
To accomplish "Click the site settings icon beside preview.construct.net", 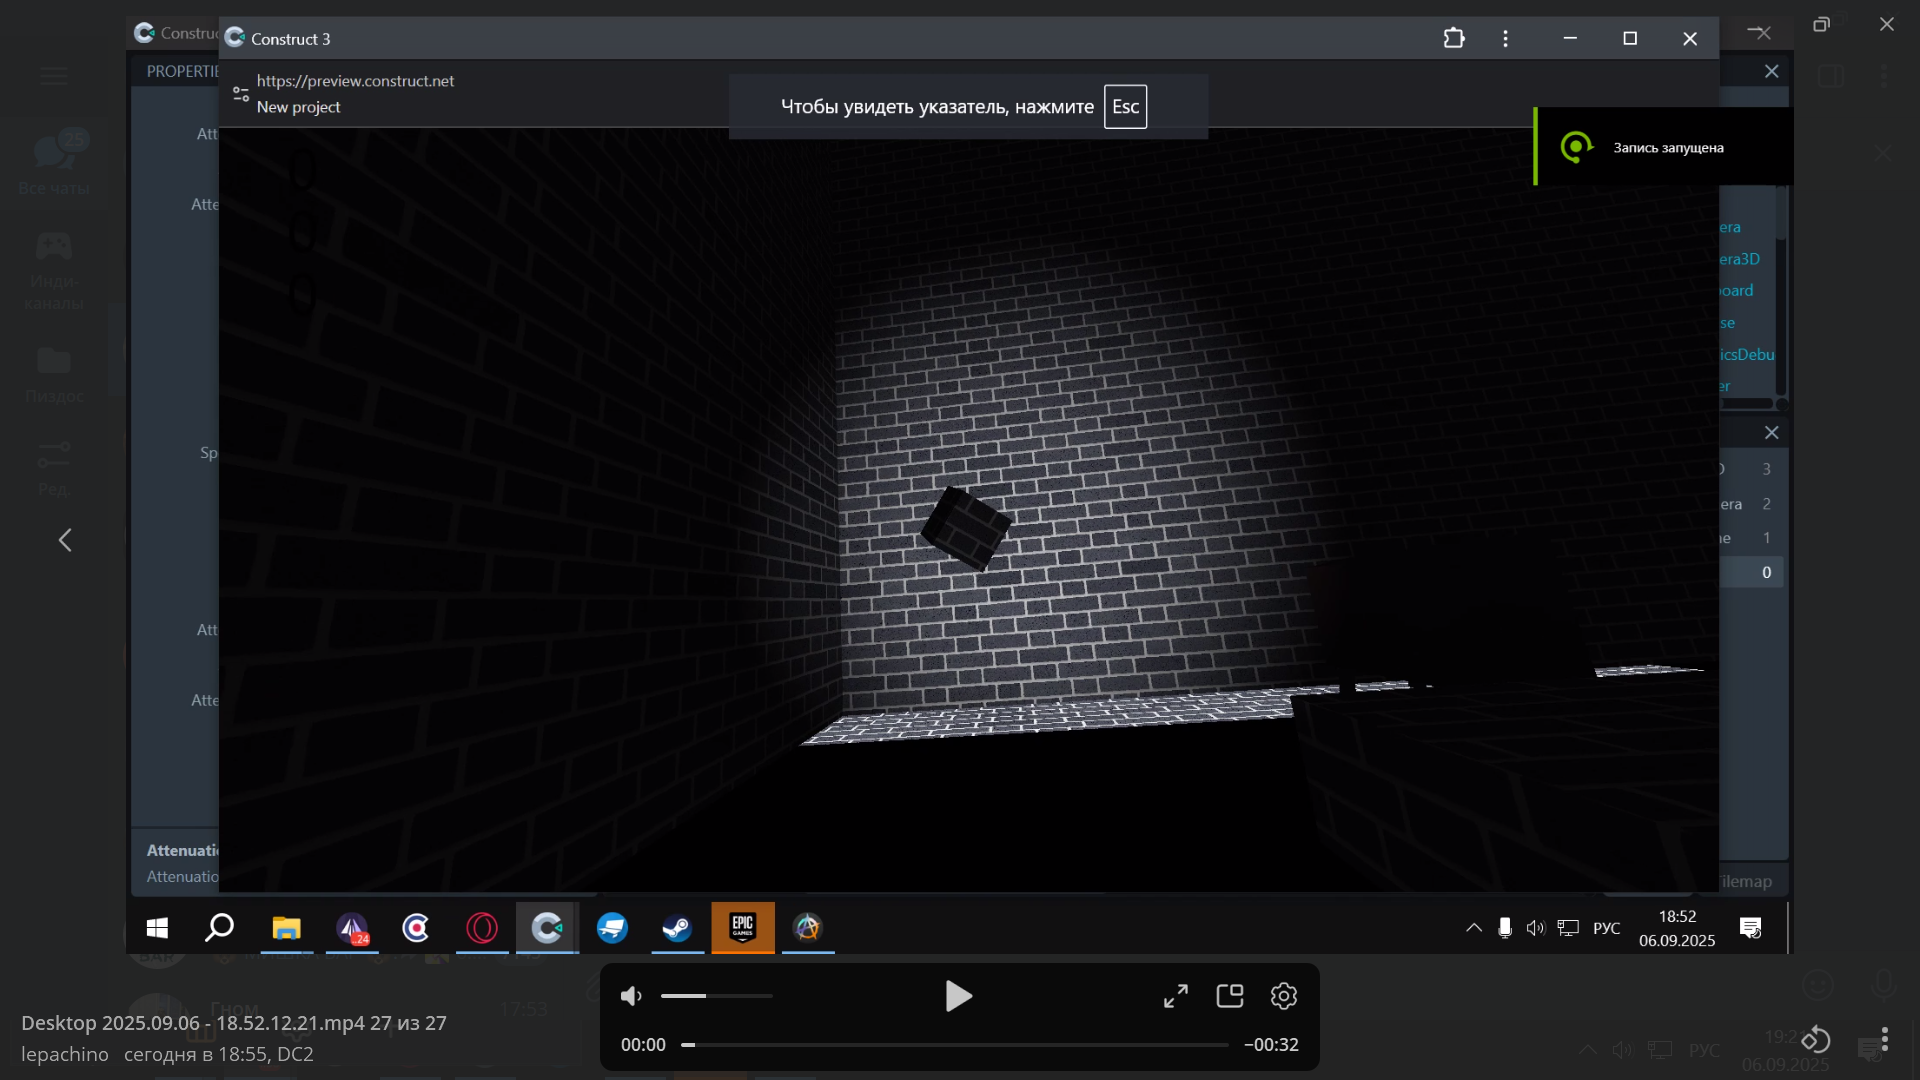I will [241, 94].
